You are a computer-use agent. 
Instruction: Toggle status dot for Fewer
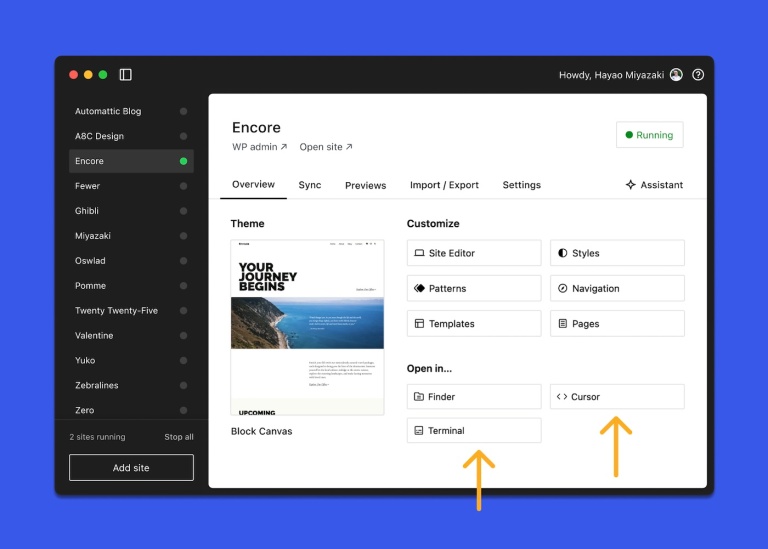[183, 186]
